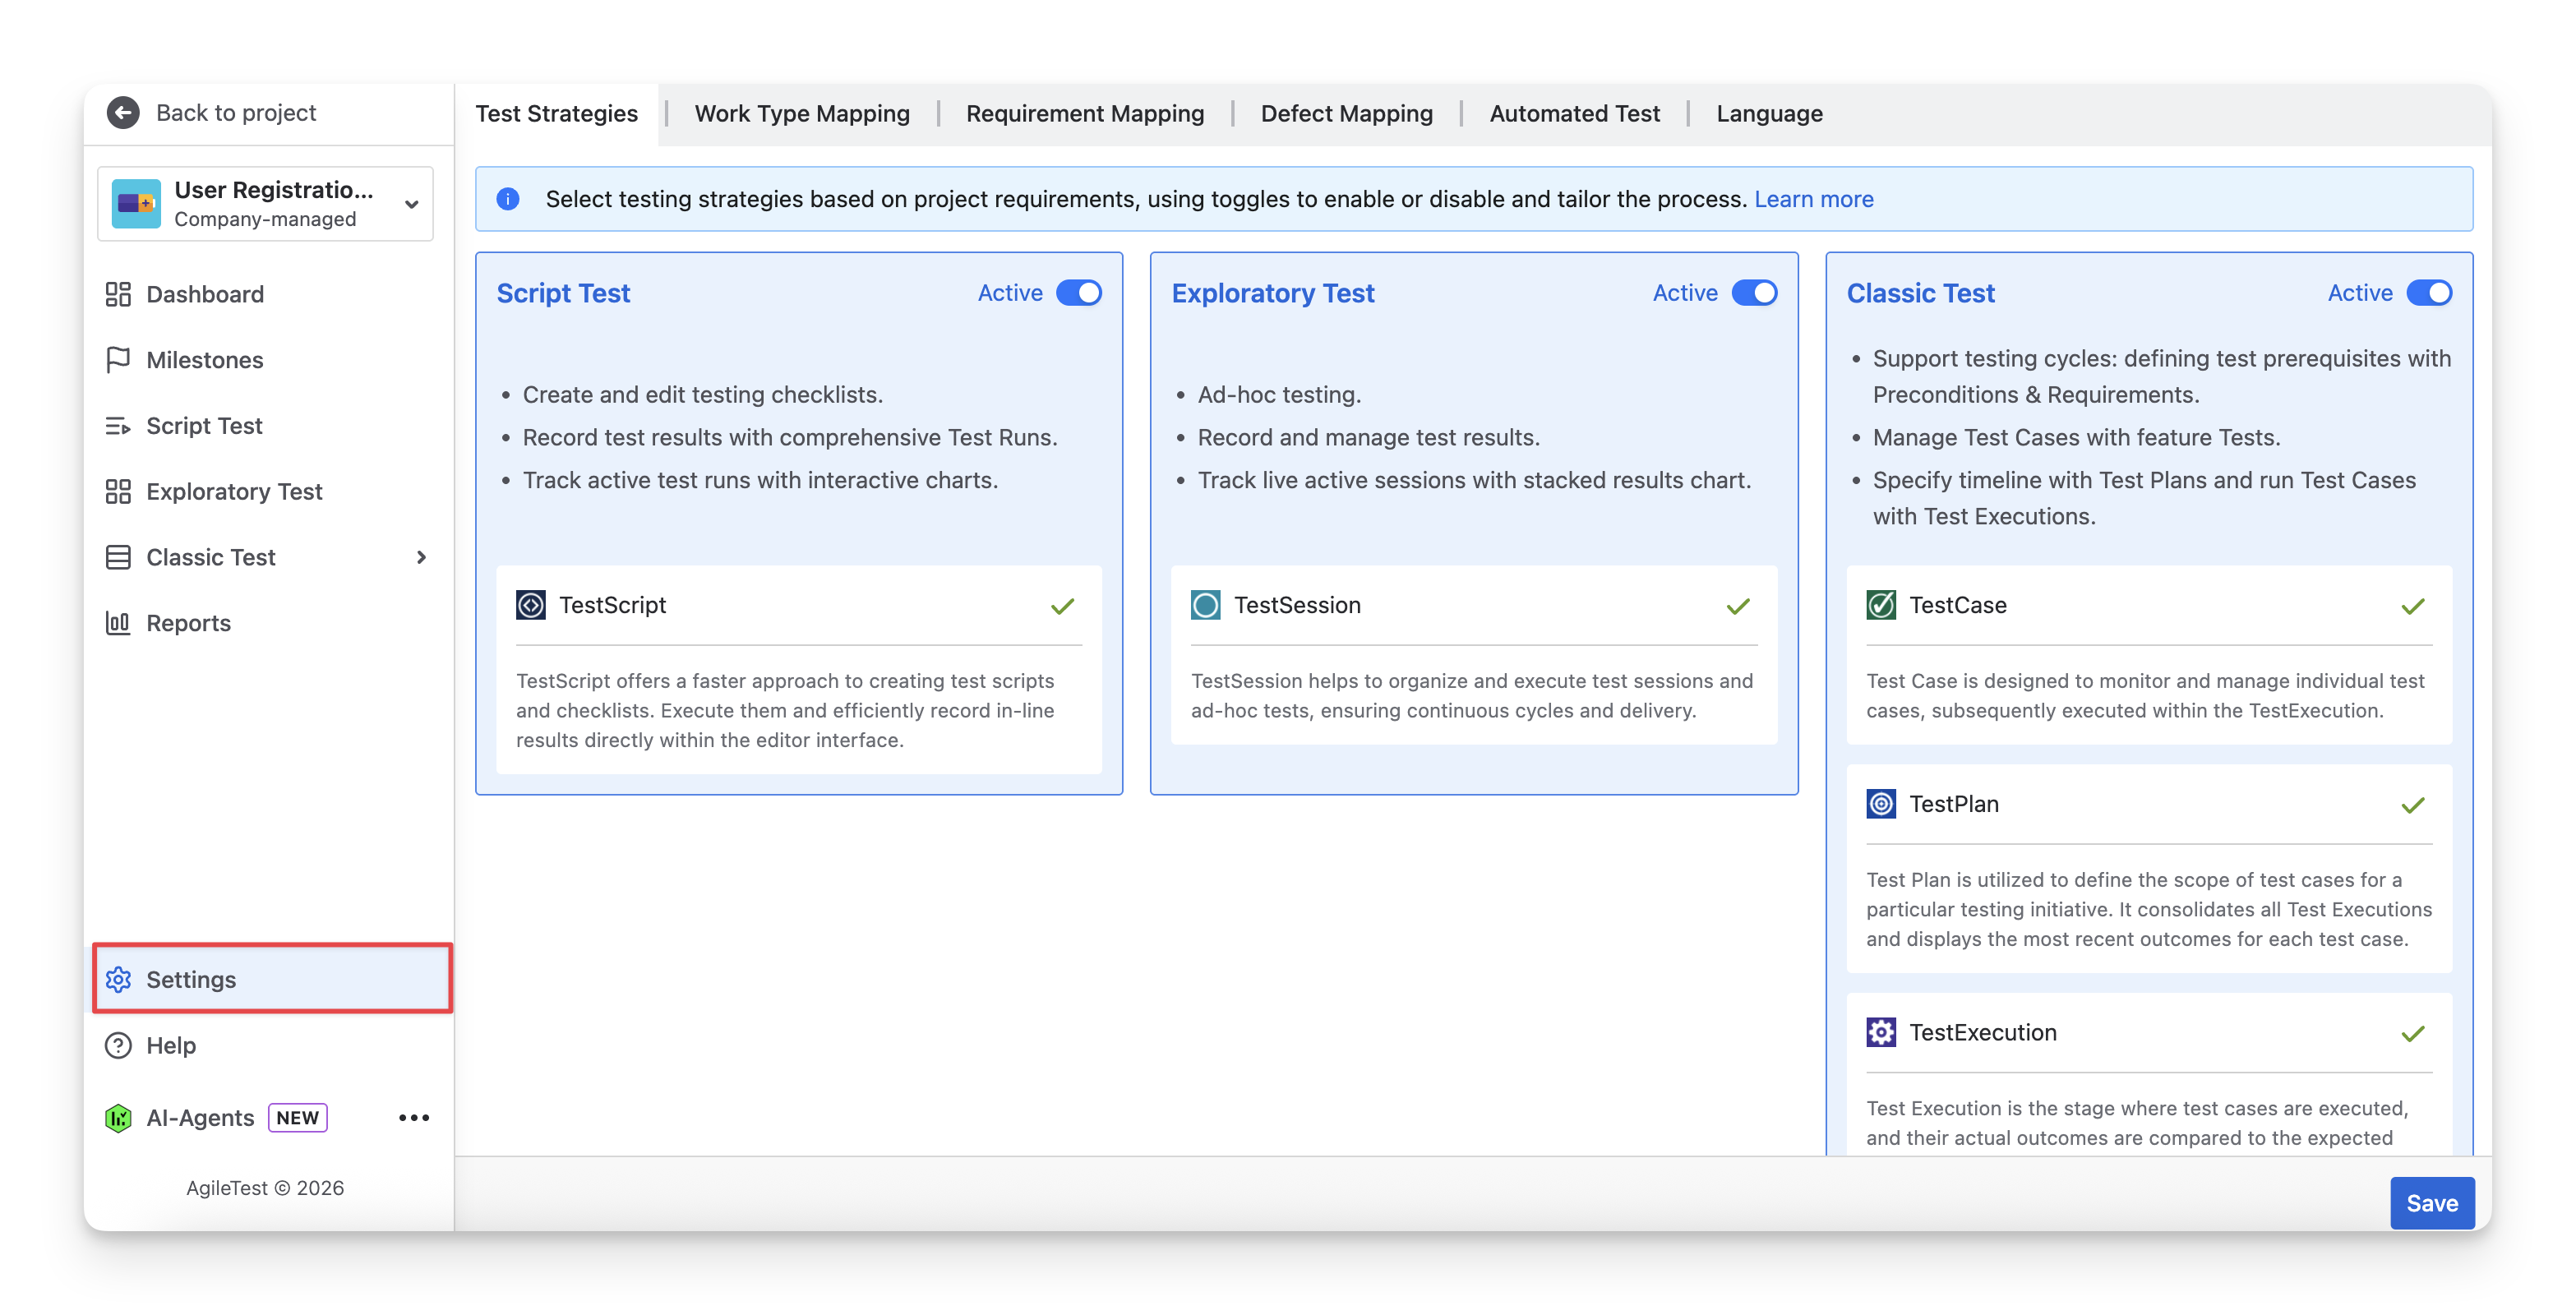The width and height of the screenshot is (2576, 1315).
Task: Click the TestScript item icon
Action: click(530, 605)
